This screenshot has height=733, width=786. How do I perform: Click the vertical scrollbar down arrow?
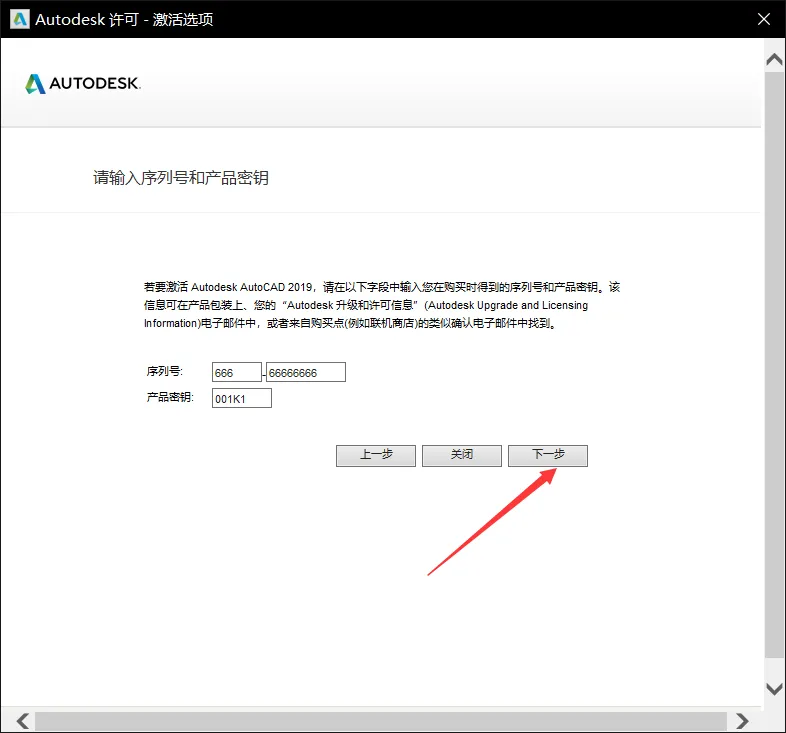pos(774,689)
